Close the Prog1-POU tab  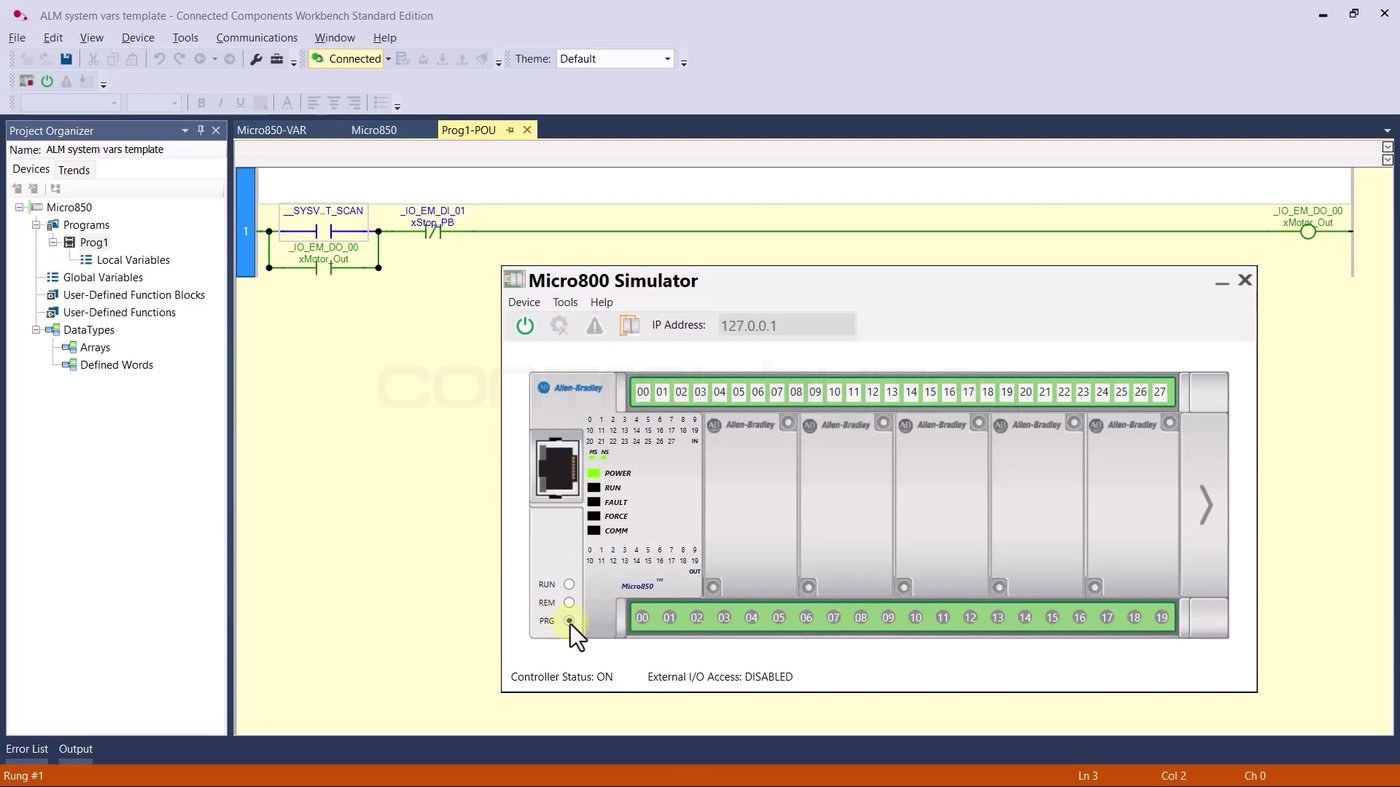click(527, 130)
